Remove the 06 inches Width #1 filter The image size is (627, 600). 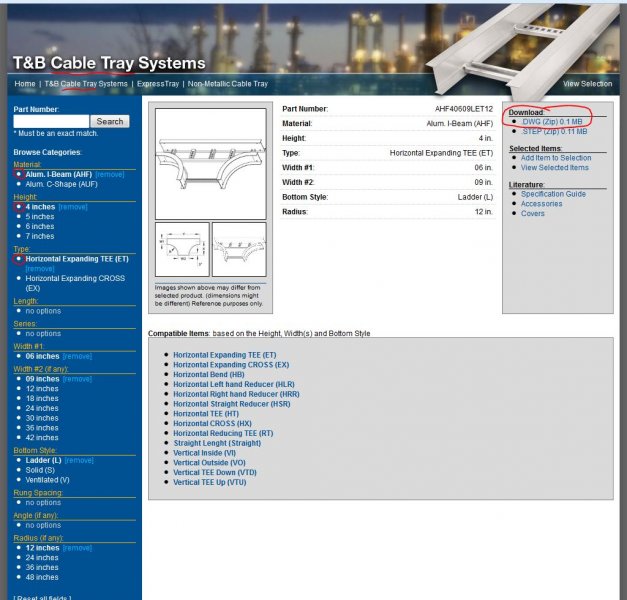pos(77,356)
